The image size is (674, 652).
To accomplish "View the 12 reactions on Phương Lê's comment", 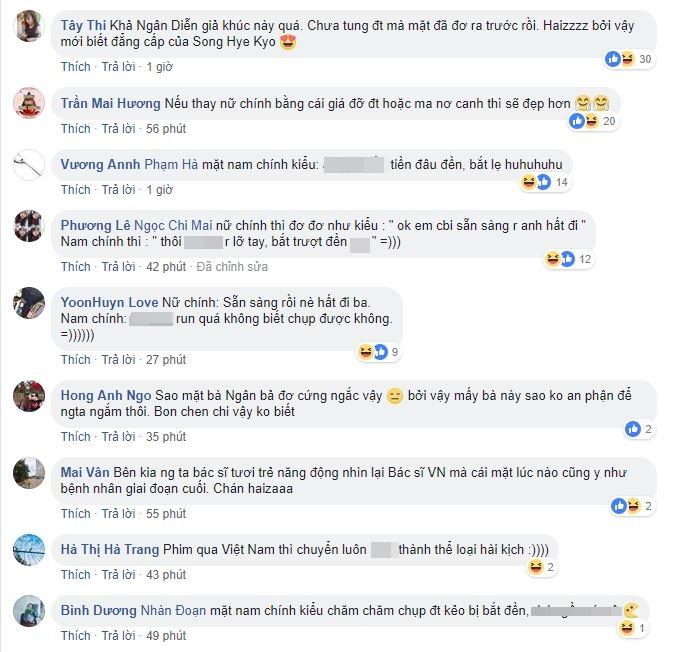I will click(x=568, y=259).
